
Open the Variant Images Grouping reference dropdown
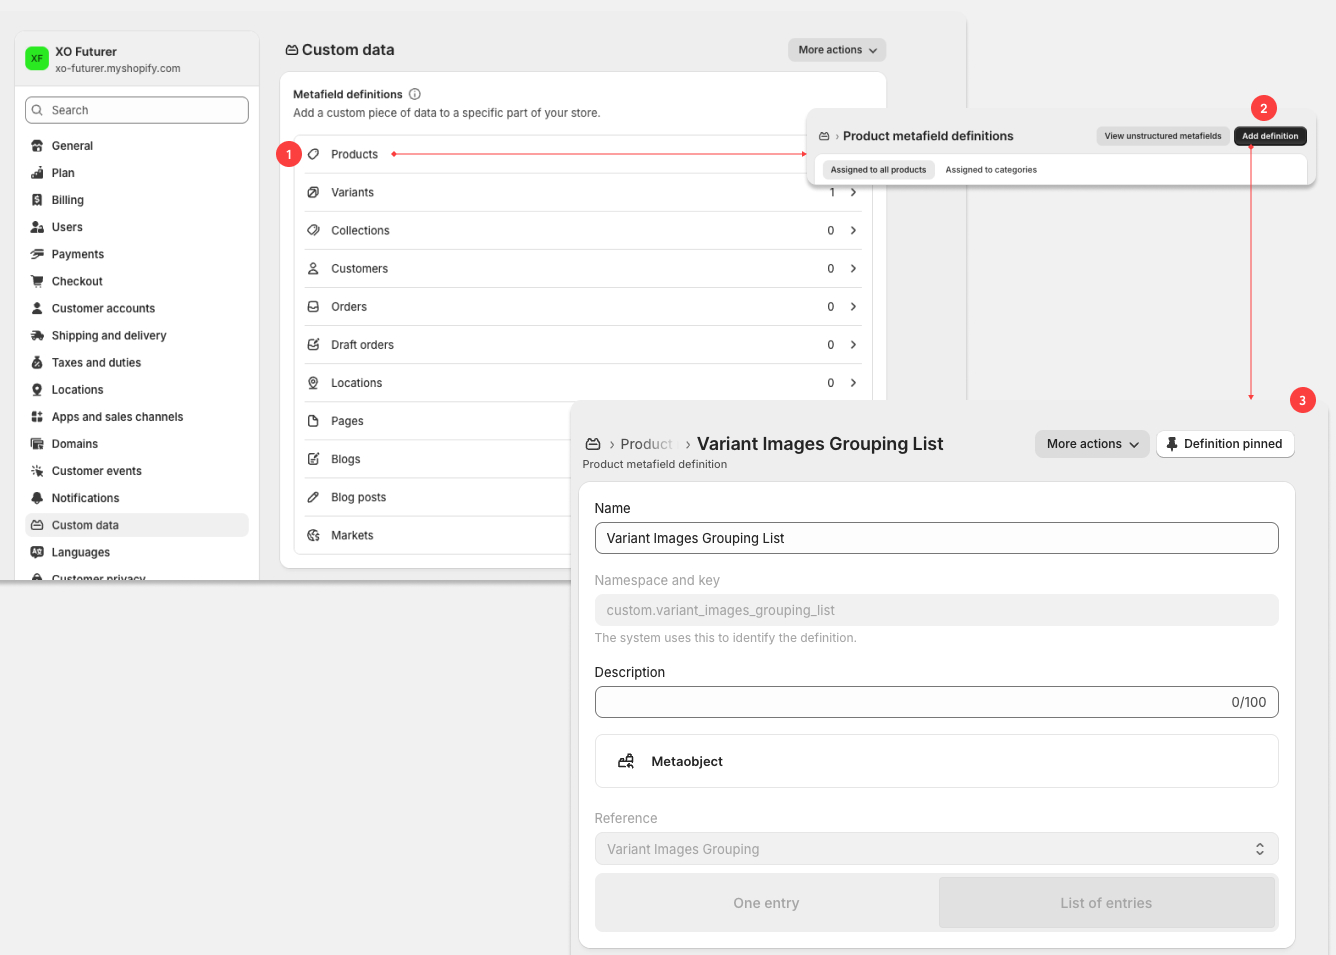click(x=936, y=849)
